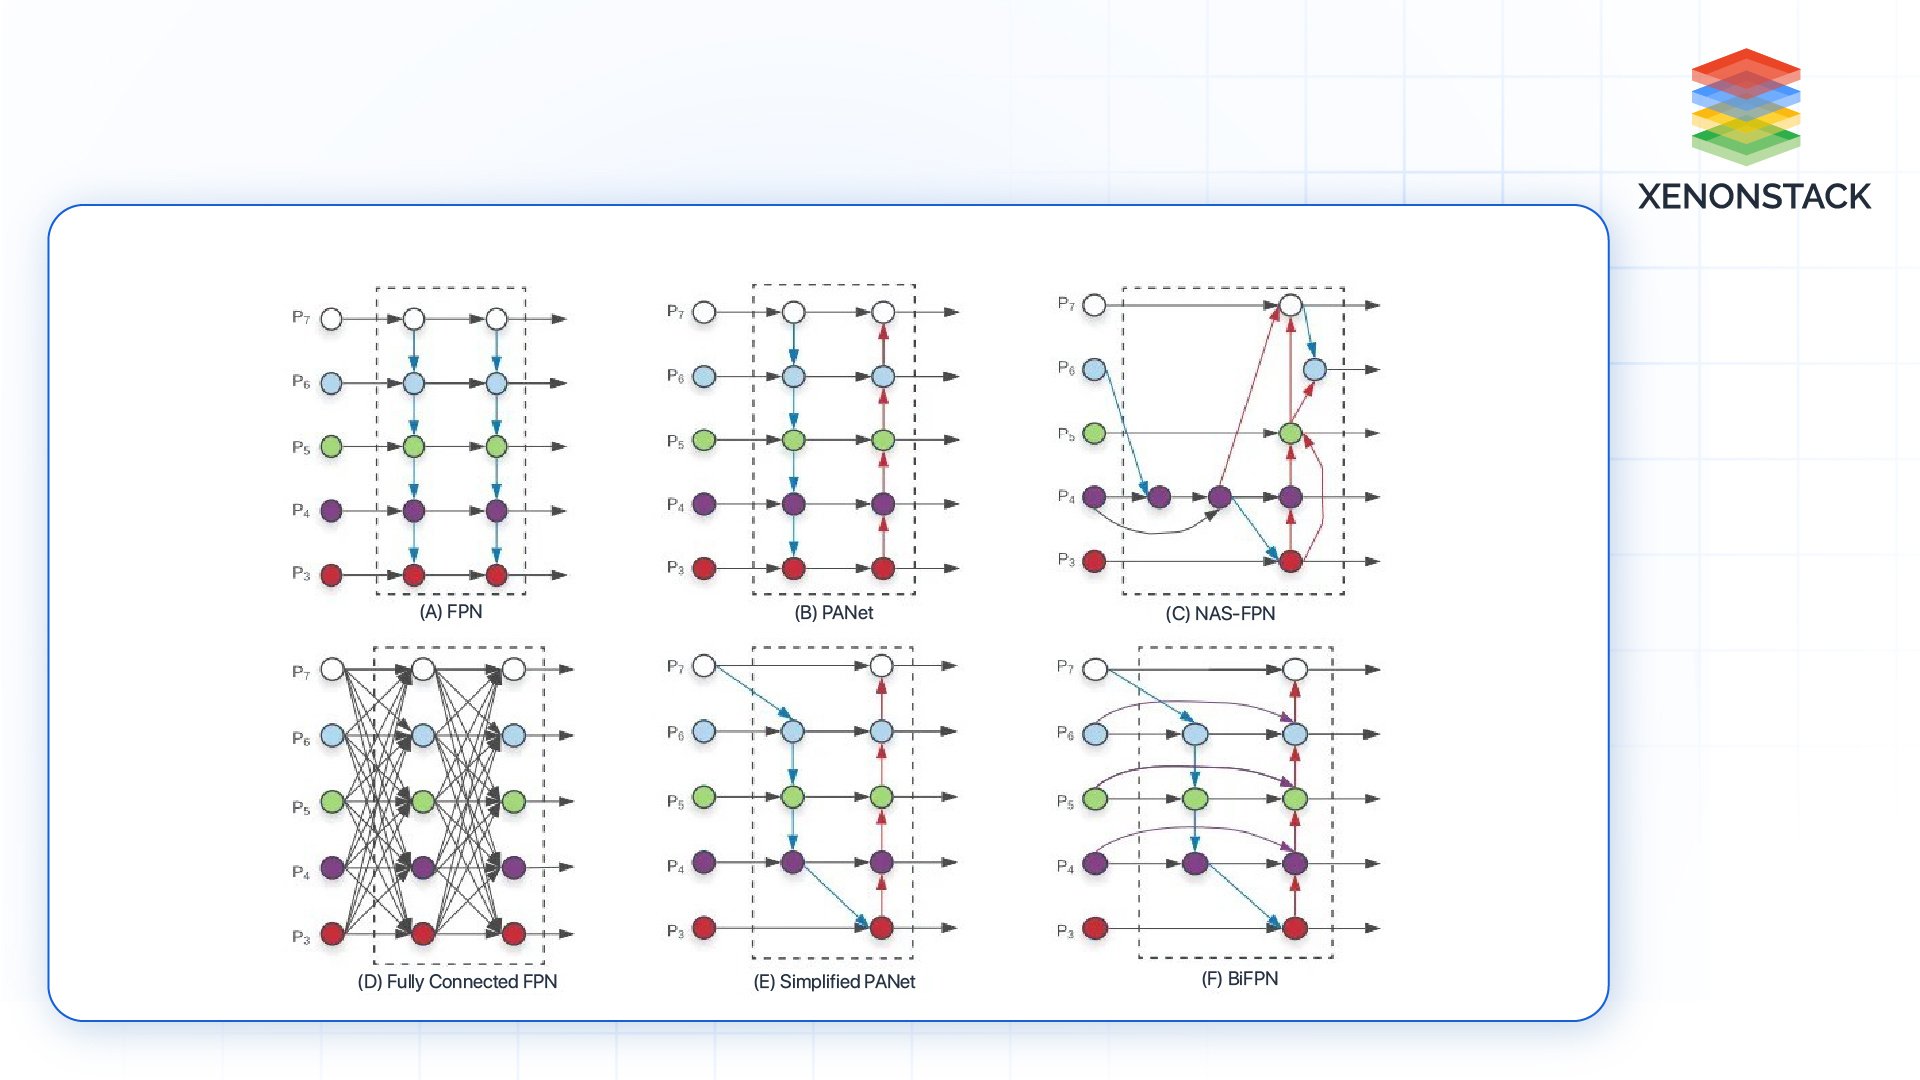Click the P5 label in Fully Connected FPN
Screen dimensions: 1920x1080
coord(301,808)
